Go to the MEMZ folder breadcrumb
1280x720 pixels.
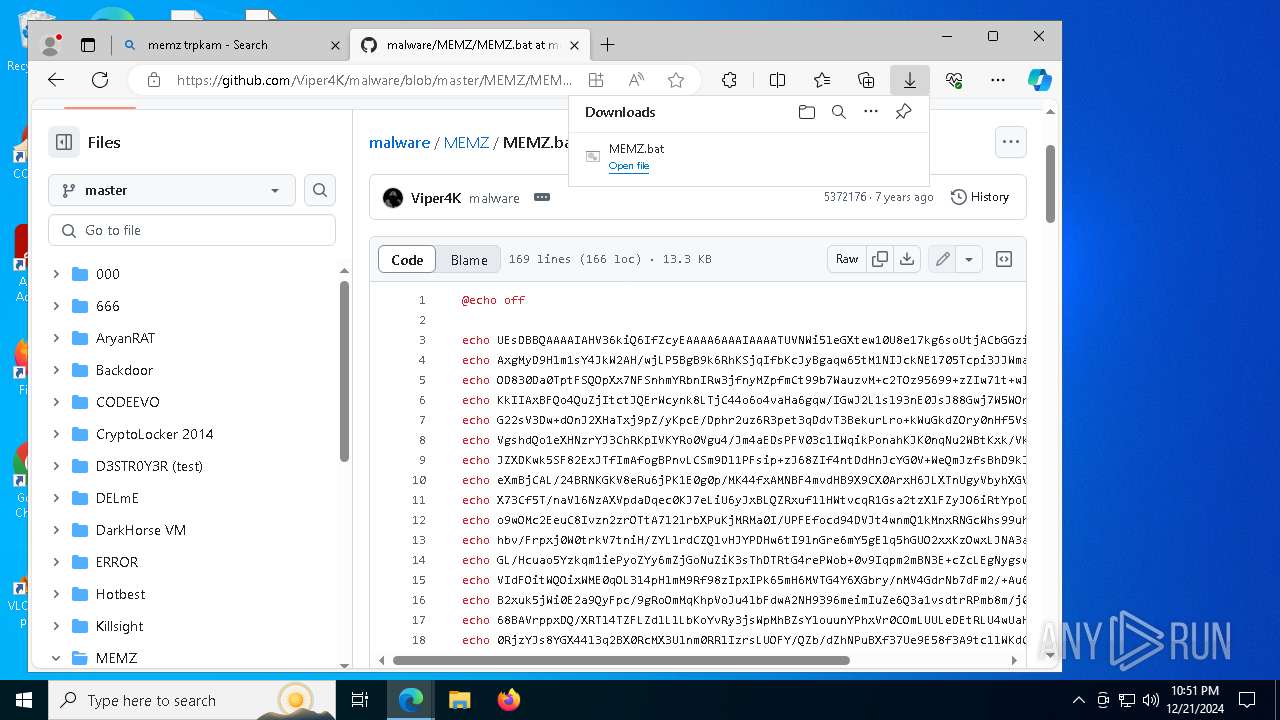(466, 142)
